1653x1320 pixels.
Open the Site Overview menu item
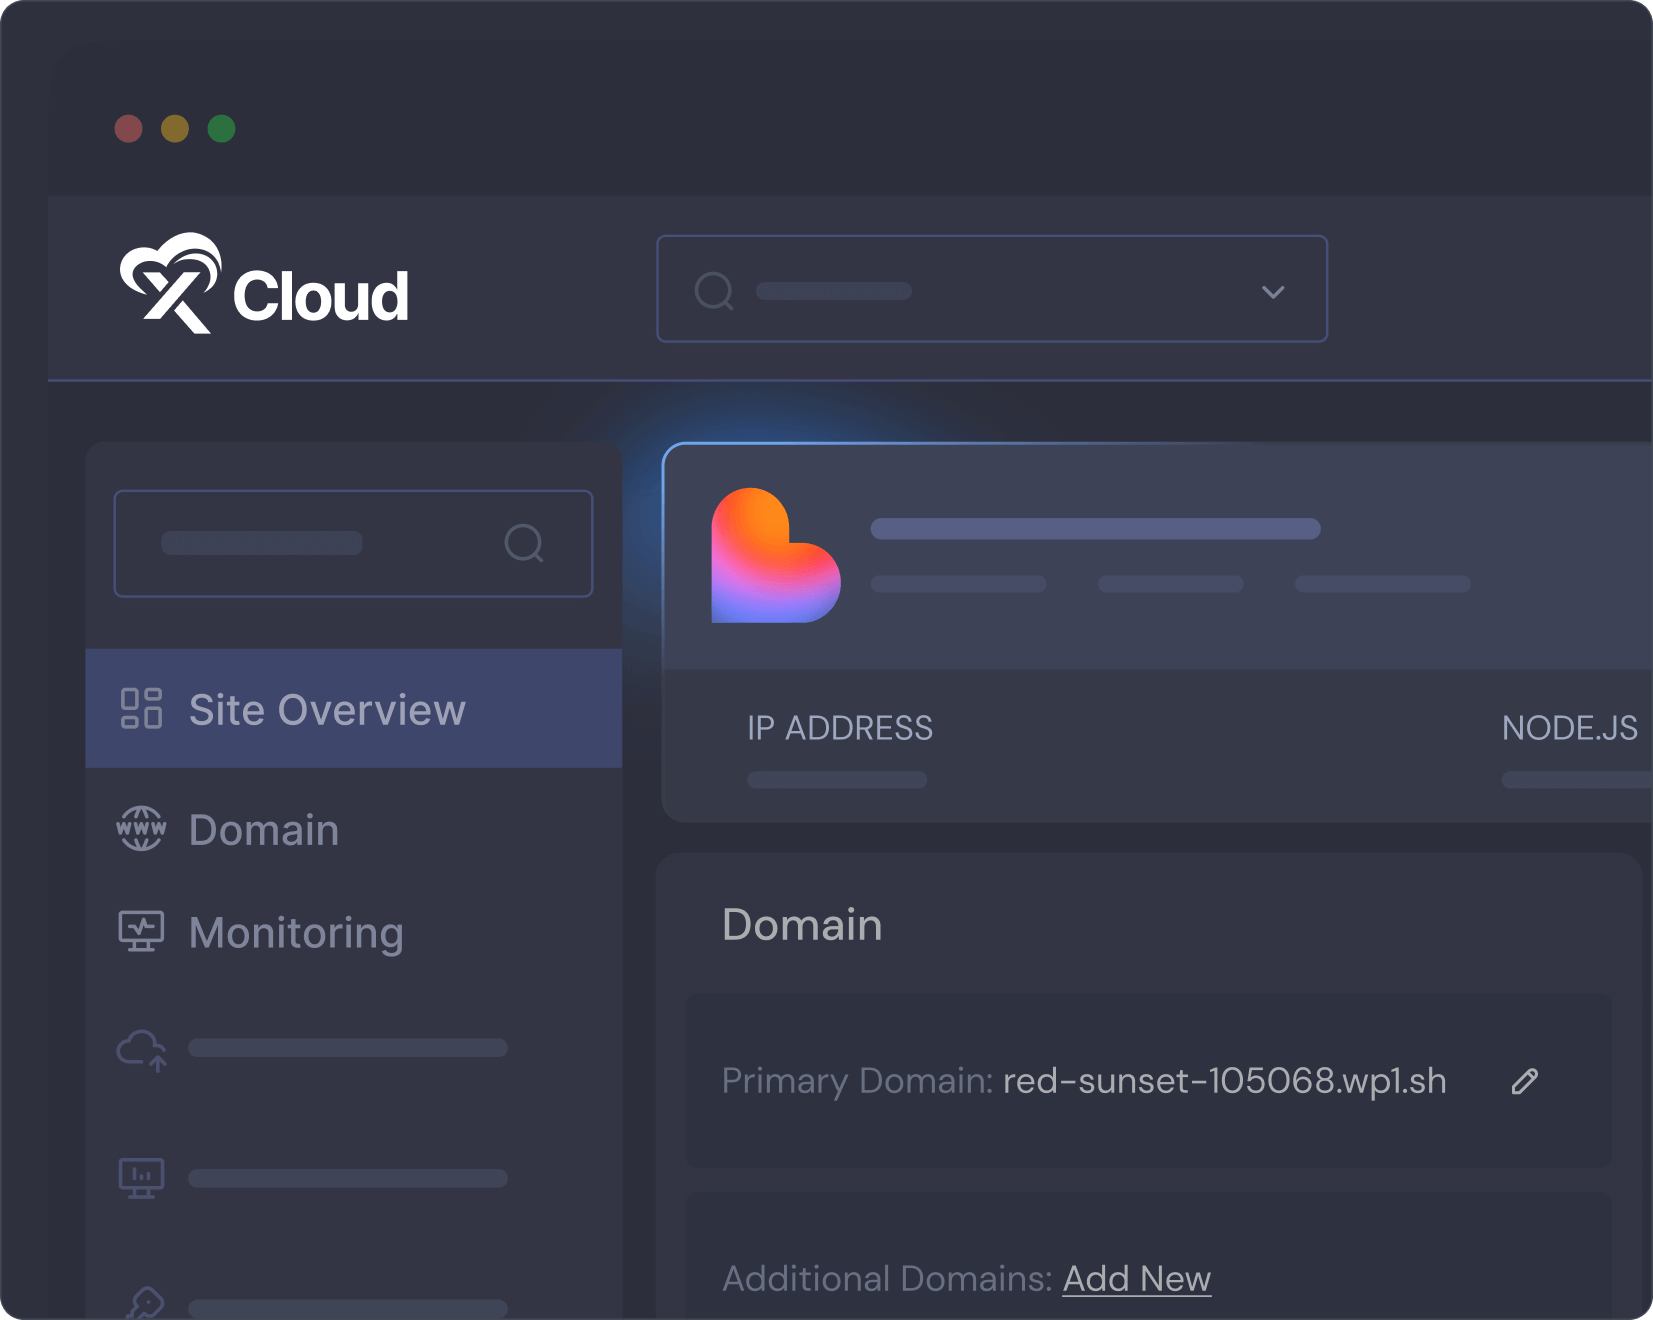tap(327, 710)
